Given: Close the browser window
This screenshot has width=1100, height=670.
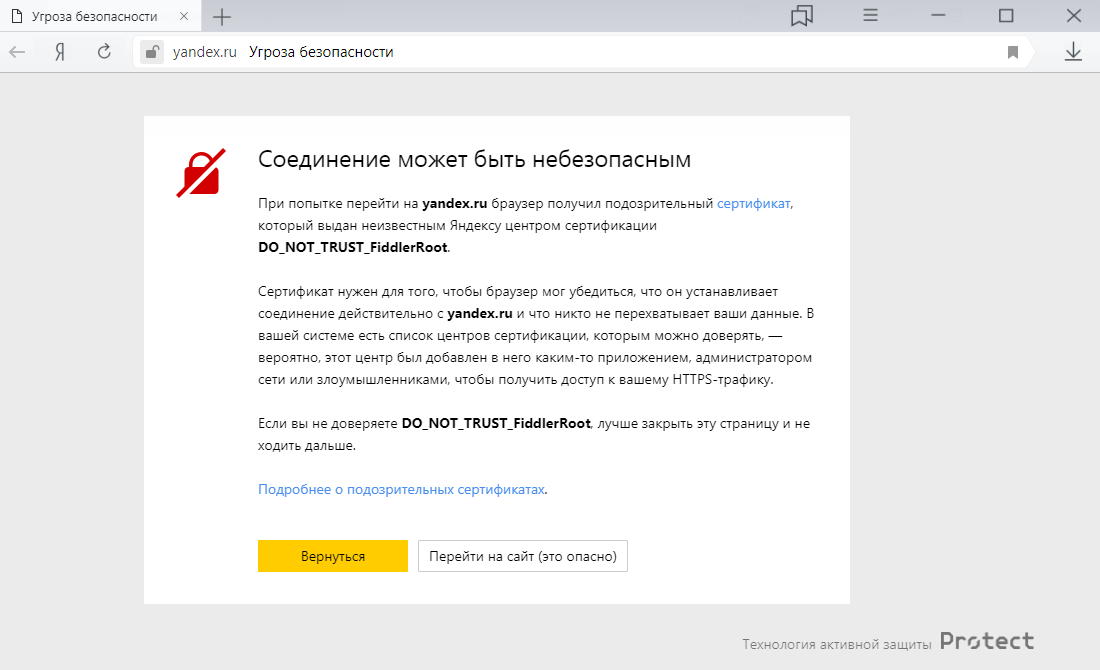Looking at the screenshot, I should pos(1073,15).
